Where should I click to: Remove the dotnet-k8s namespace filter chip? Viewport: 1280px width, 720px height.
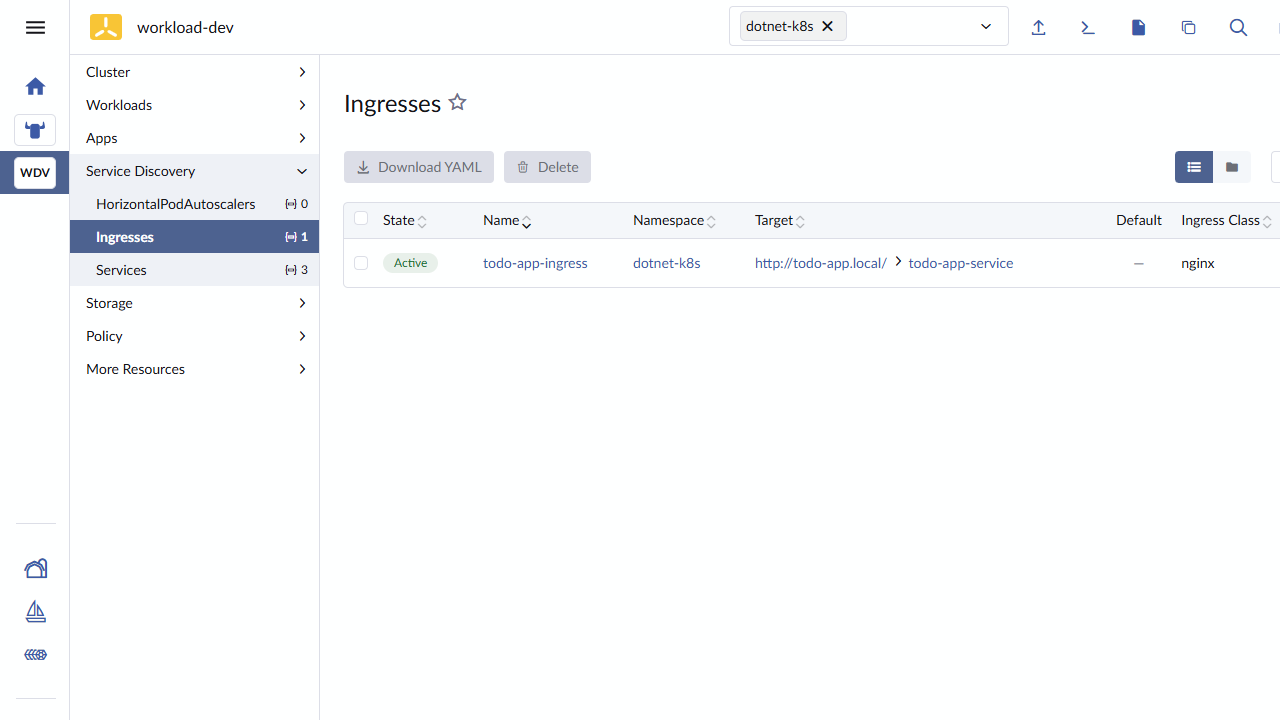tap(827, 26)
